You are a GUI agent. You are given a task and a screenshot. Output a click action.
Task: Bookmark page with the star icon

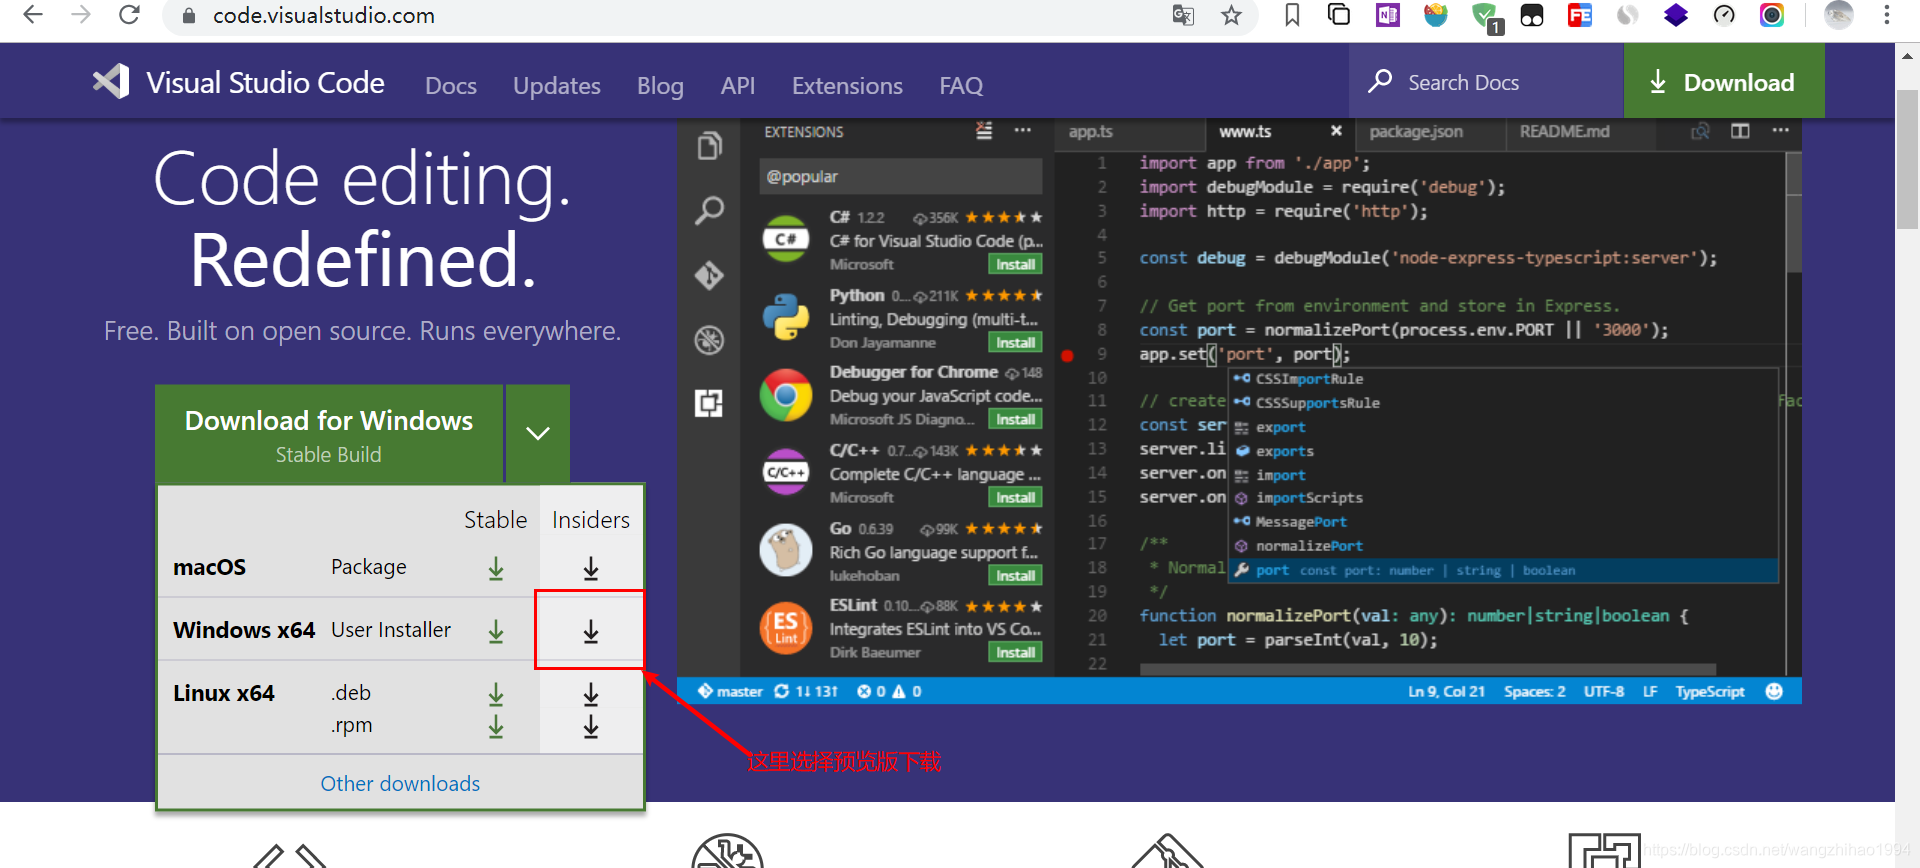1231,15
